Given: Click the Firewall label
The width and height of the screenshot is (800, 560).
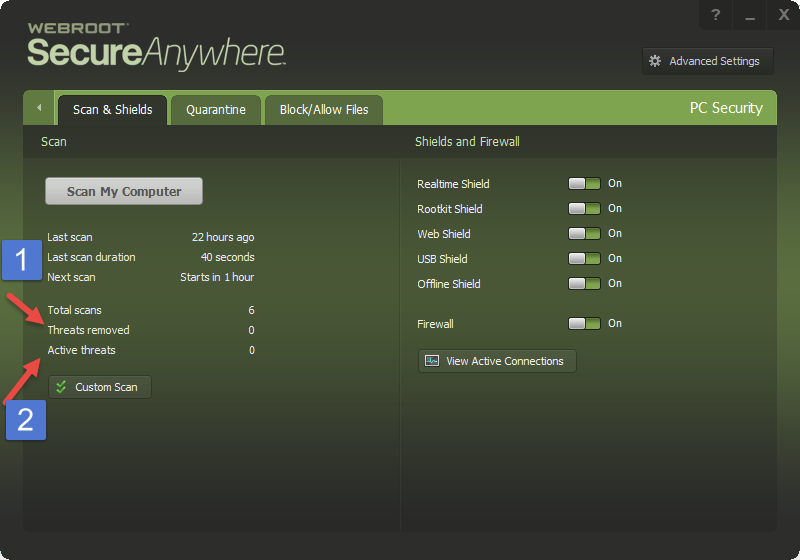Looking at the screenshot, I should (x=435, y=324).
